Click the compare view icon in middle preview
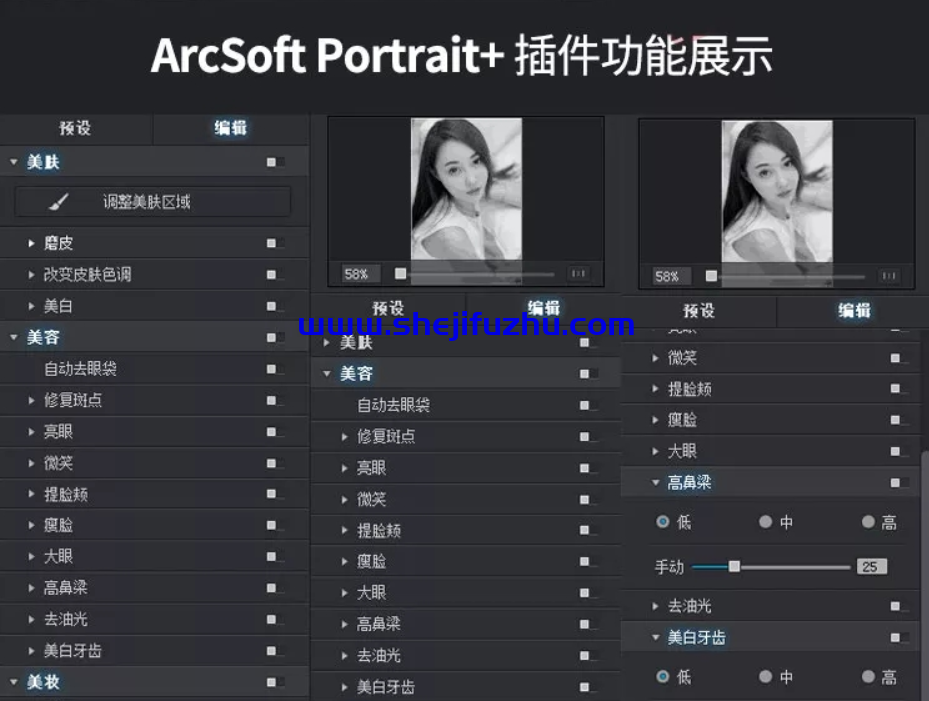929x701 pixels. [578, 273]
